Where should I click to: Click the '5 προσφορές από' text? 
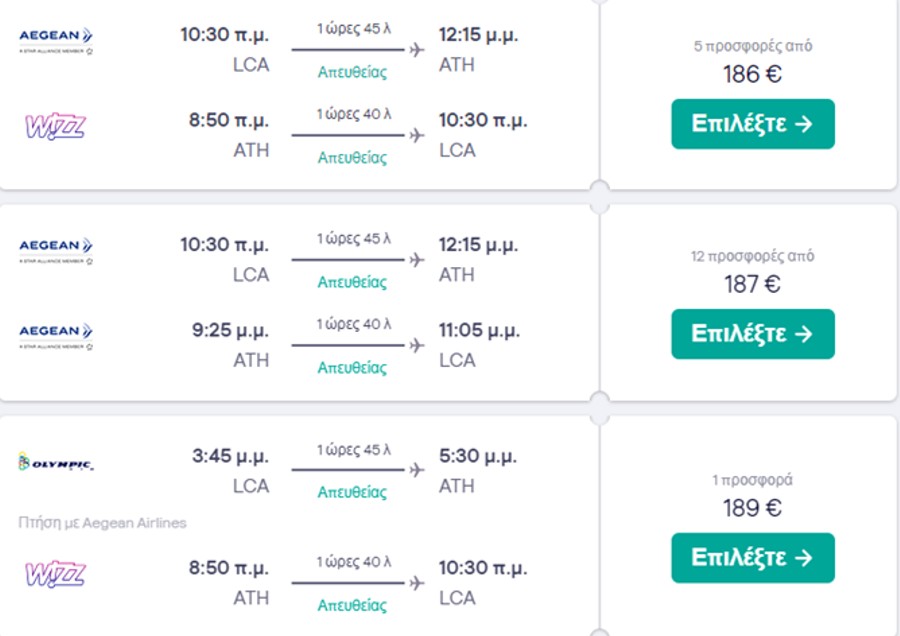(752, 46)
